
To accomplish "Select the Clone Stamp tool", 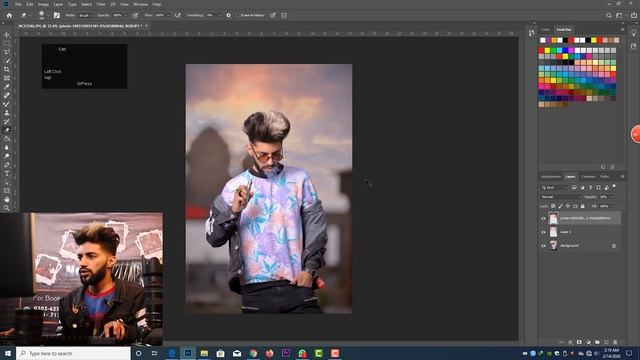I will click(7, 113).
